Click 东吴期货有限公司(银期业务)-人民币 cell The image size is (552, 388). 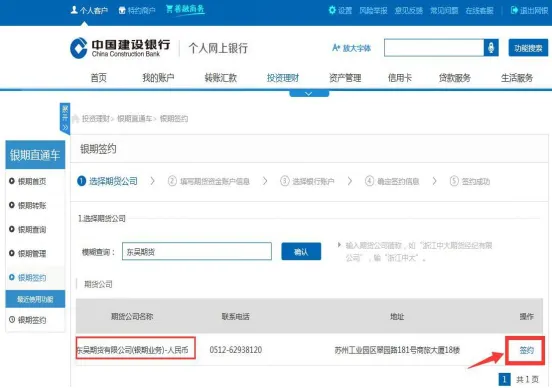136,348
